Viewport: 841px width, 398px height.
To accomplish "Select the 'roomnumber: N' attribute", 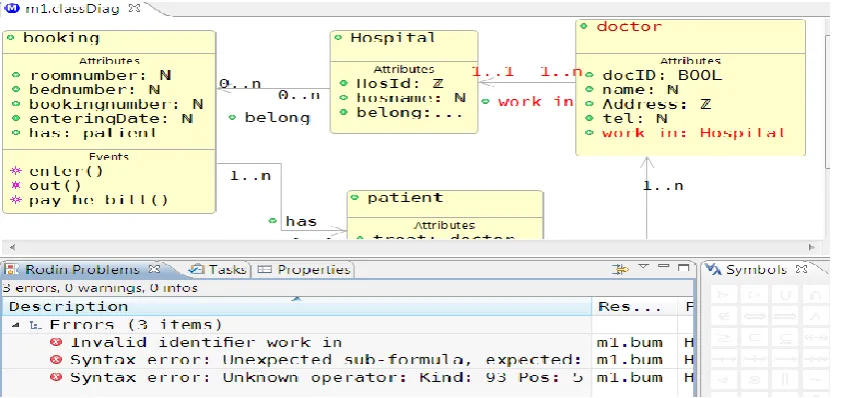I will [x=101, y=76].
